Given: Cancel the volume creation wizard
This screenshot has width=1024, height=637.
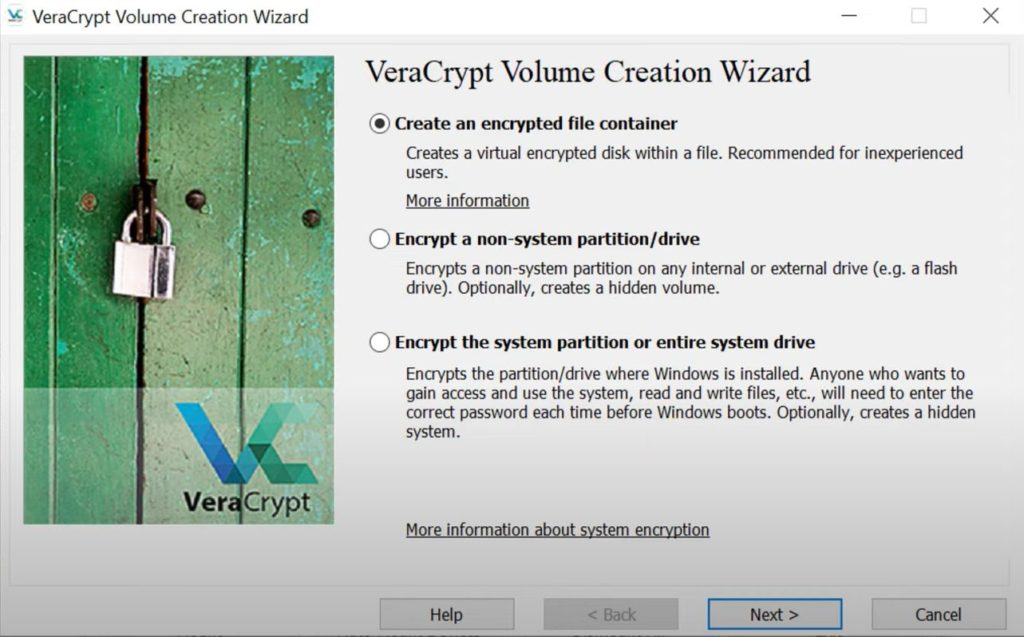Looking at the screenshot, I should tap(938, 614).
